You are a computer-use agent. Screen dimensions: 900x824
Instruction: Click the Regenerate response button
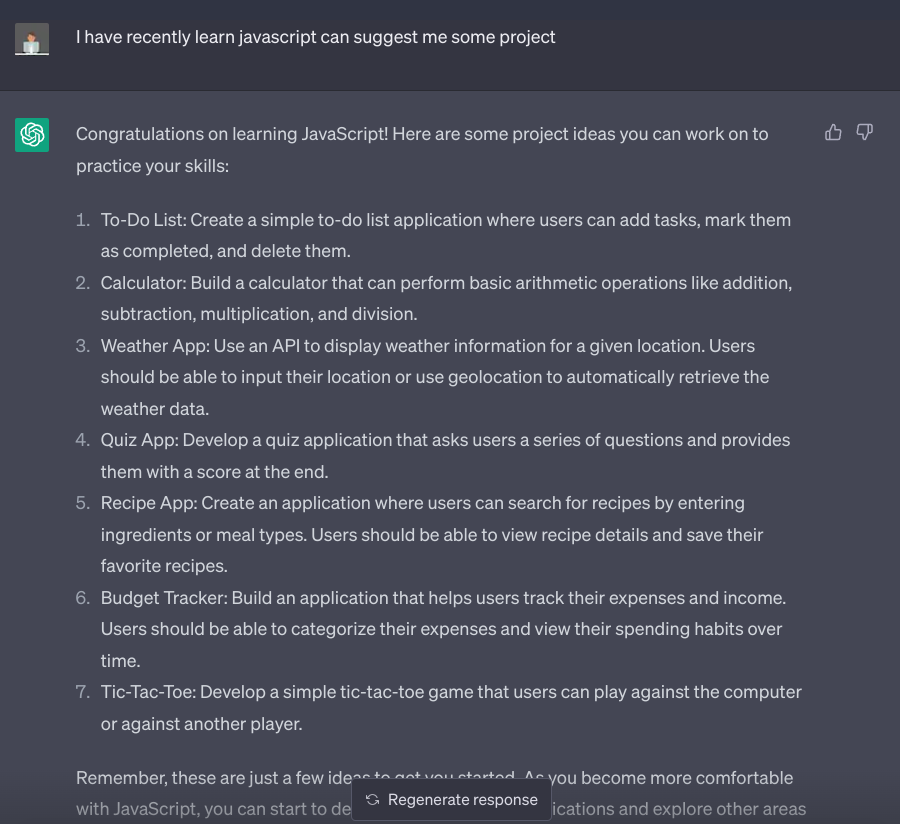pos(451,799)
